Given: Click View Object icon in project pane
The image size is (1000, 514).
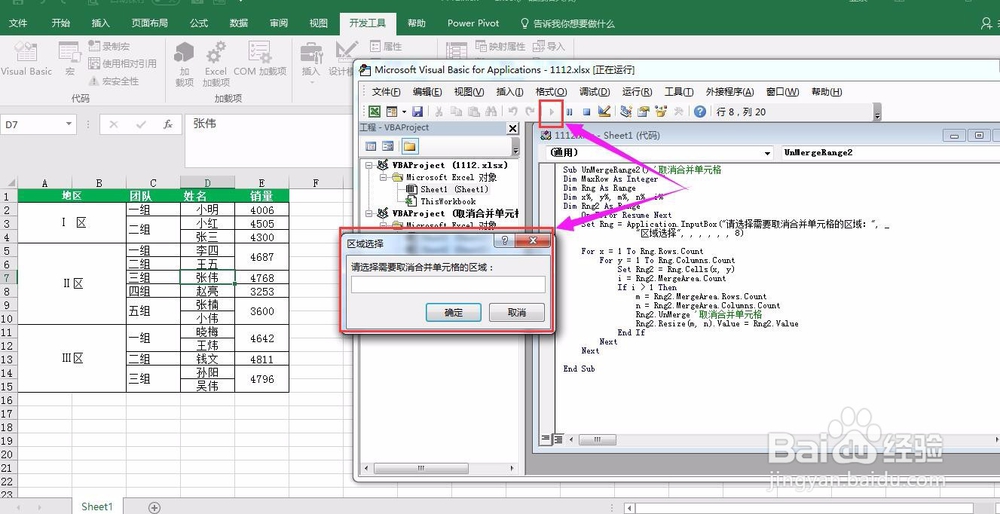Looking at the screenshot, I should 388,147.
